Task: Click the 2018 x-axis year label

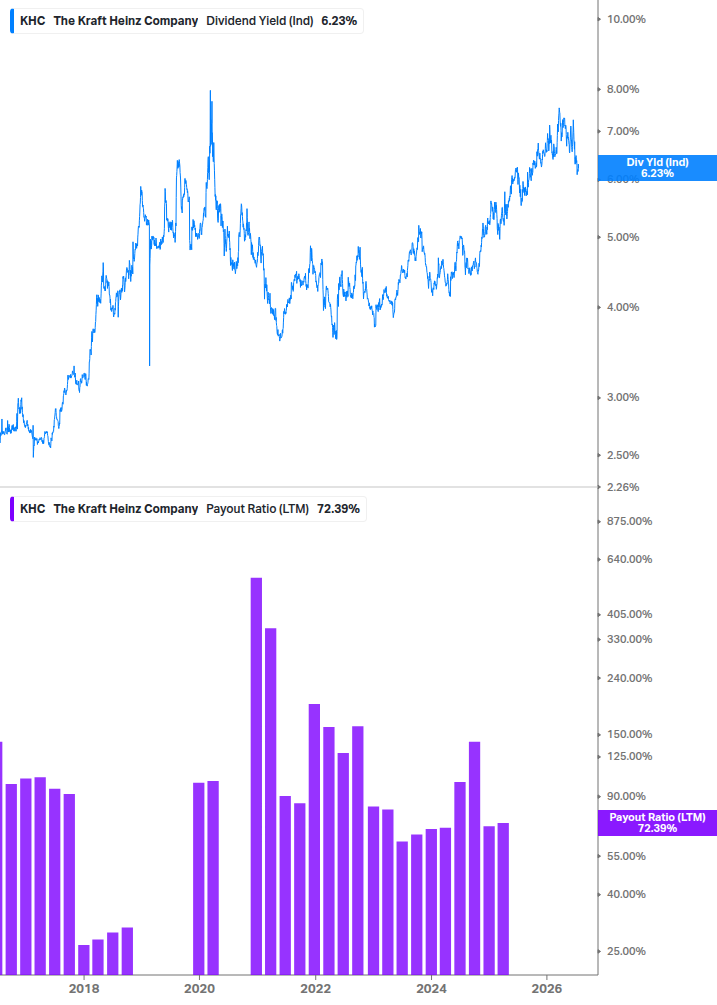Action: 84,988
